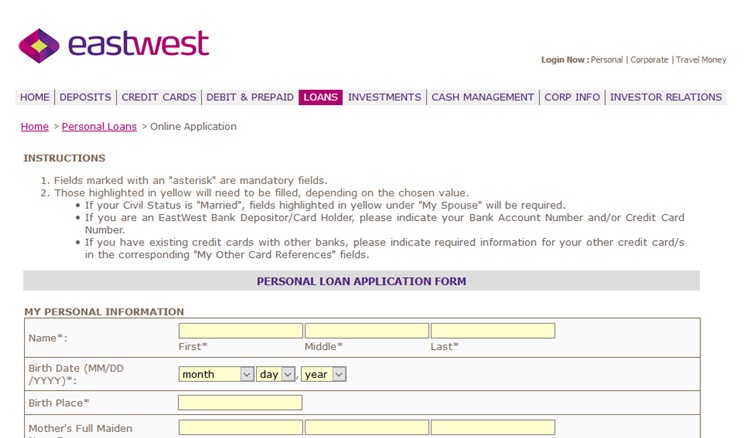Go to CASH MANAGEMENT menu
The image size is (750, 438).
tap(483, 98)
